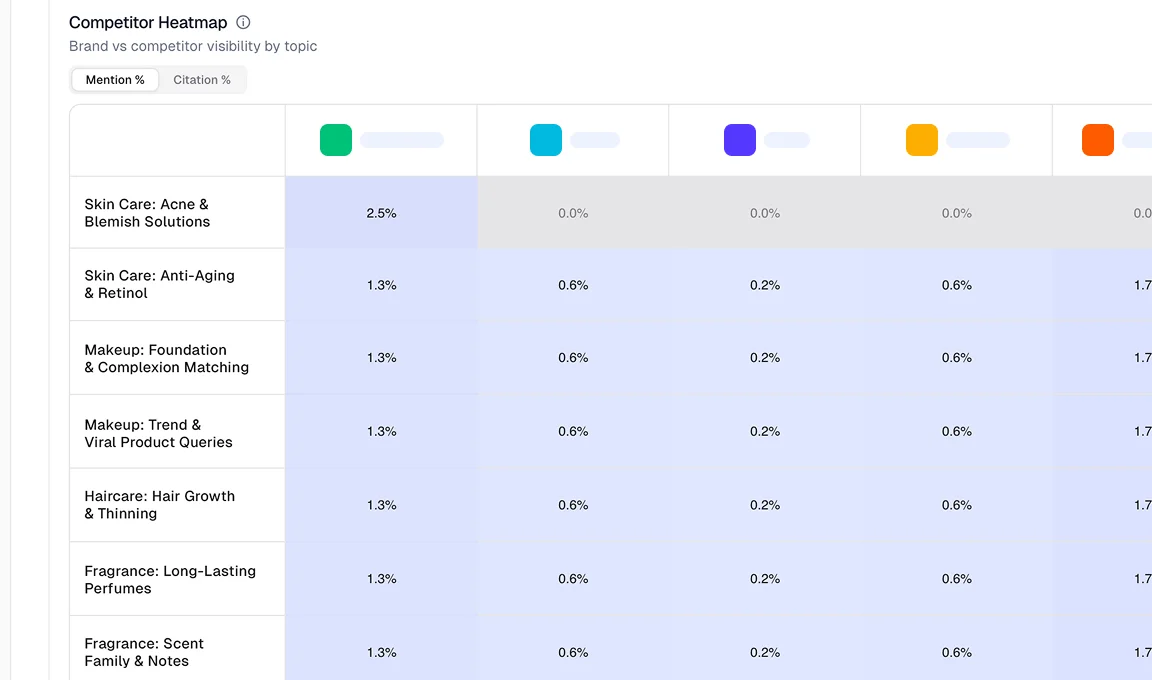Click the 1.3% cell for Trend & Viral Queries
Viewport: 1152px width, 680px height.
click(x=380, y=431)
